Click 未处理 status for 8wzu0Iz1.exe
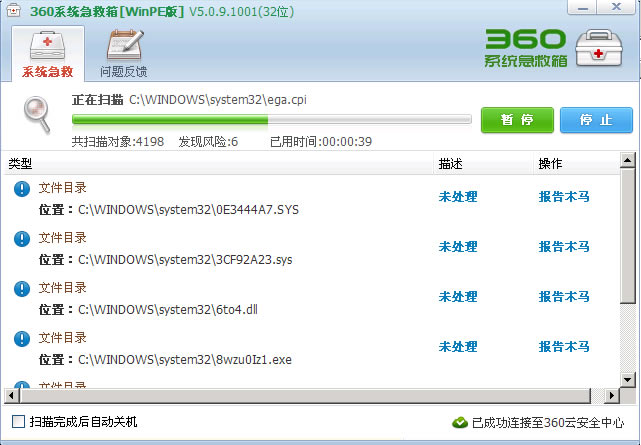The height and width of the screenshot is (445, 641). 458,347
